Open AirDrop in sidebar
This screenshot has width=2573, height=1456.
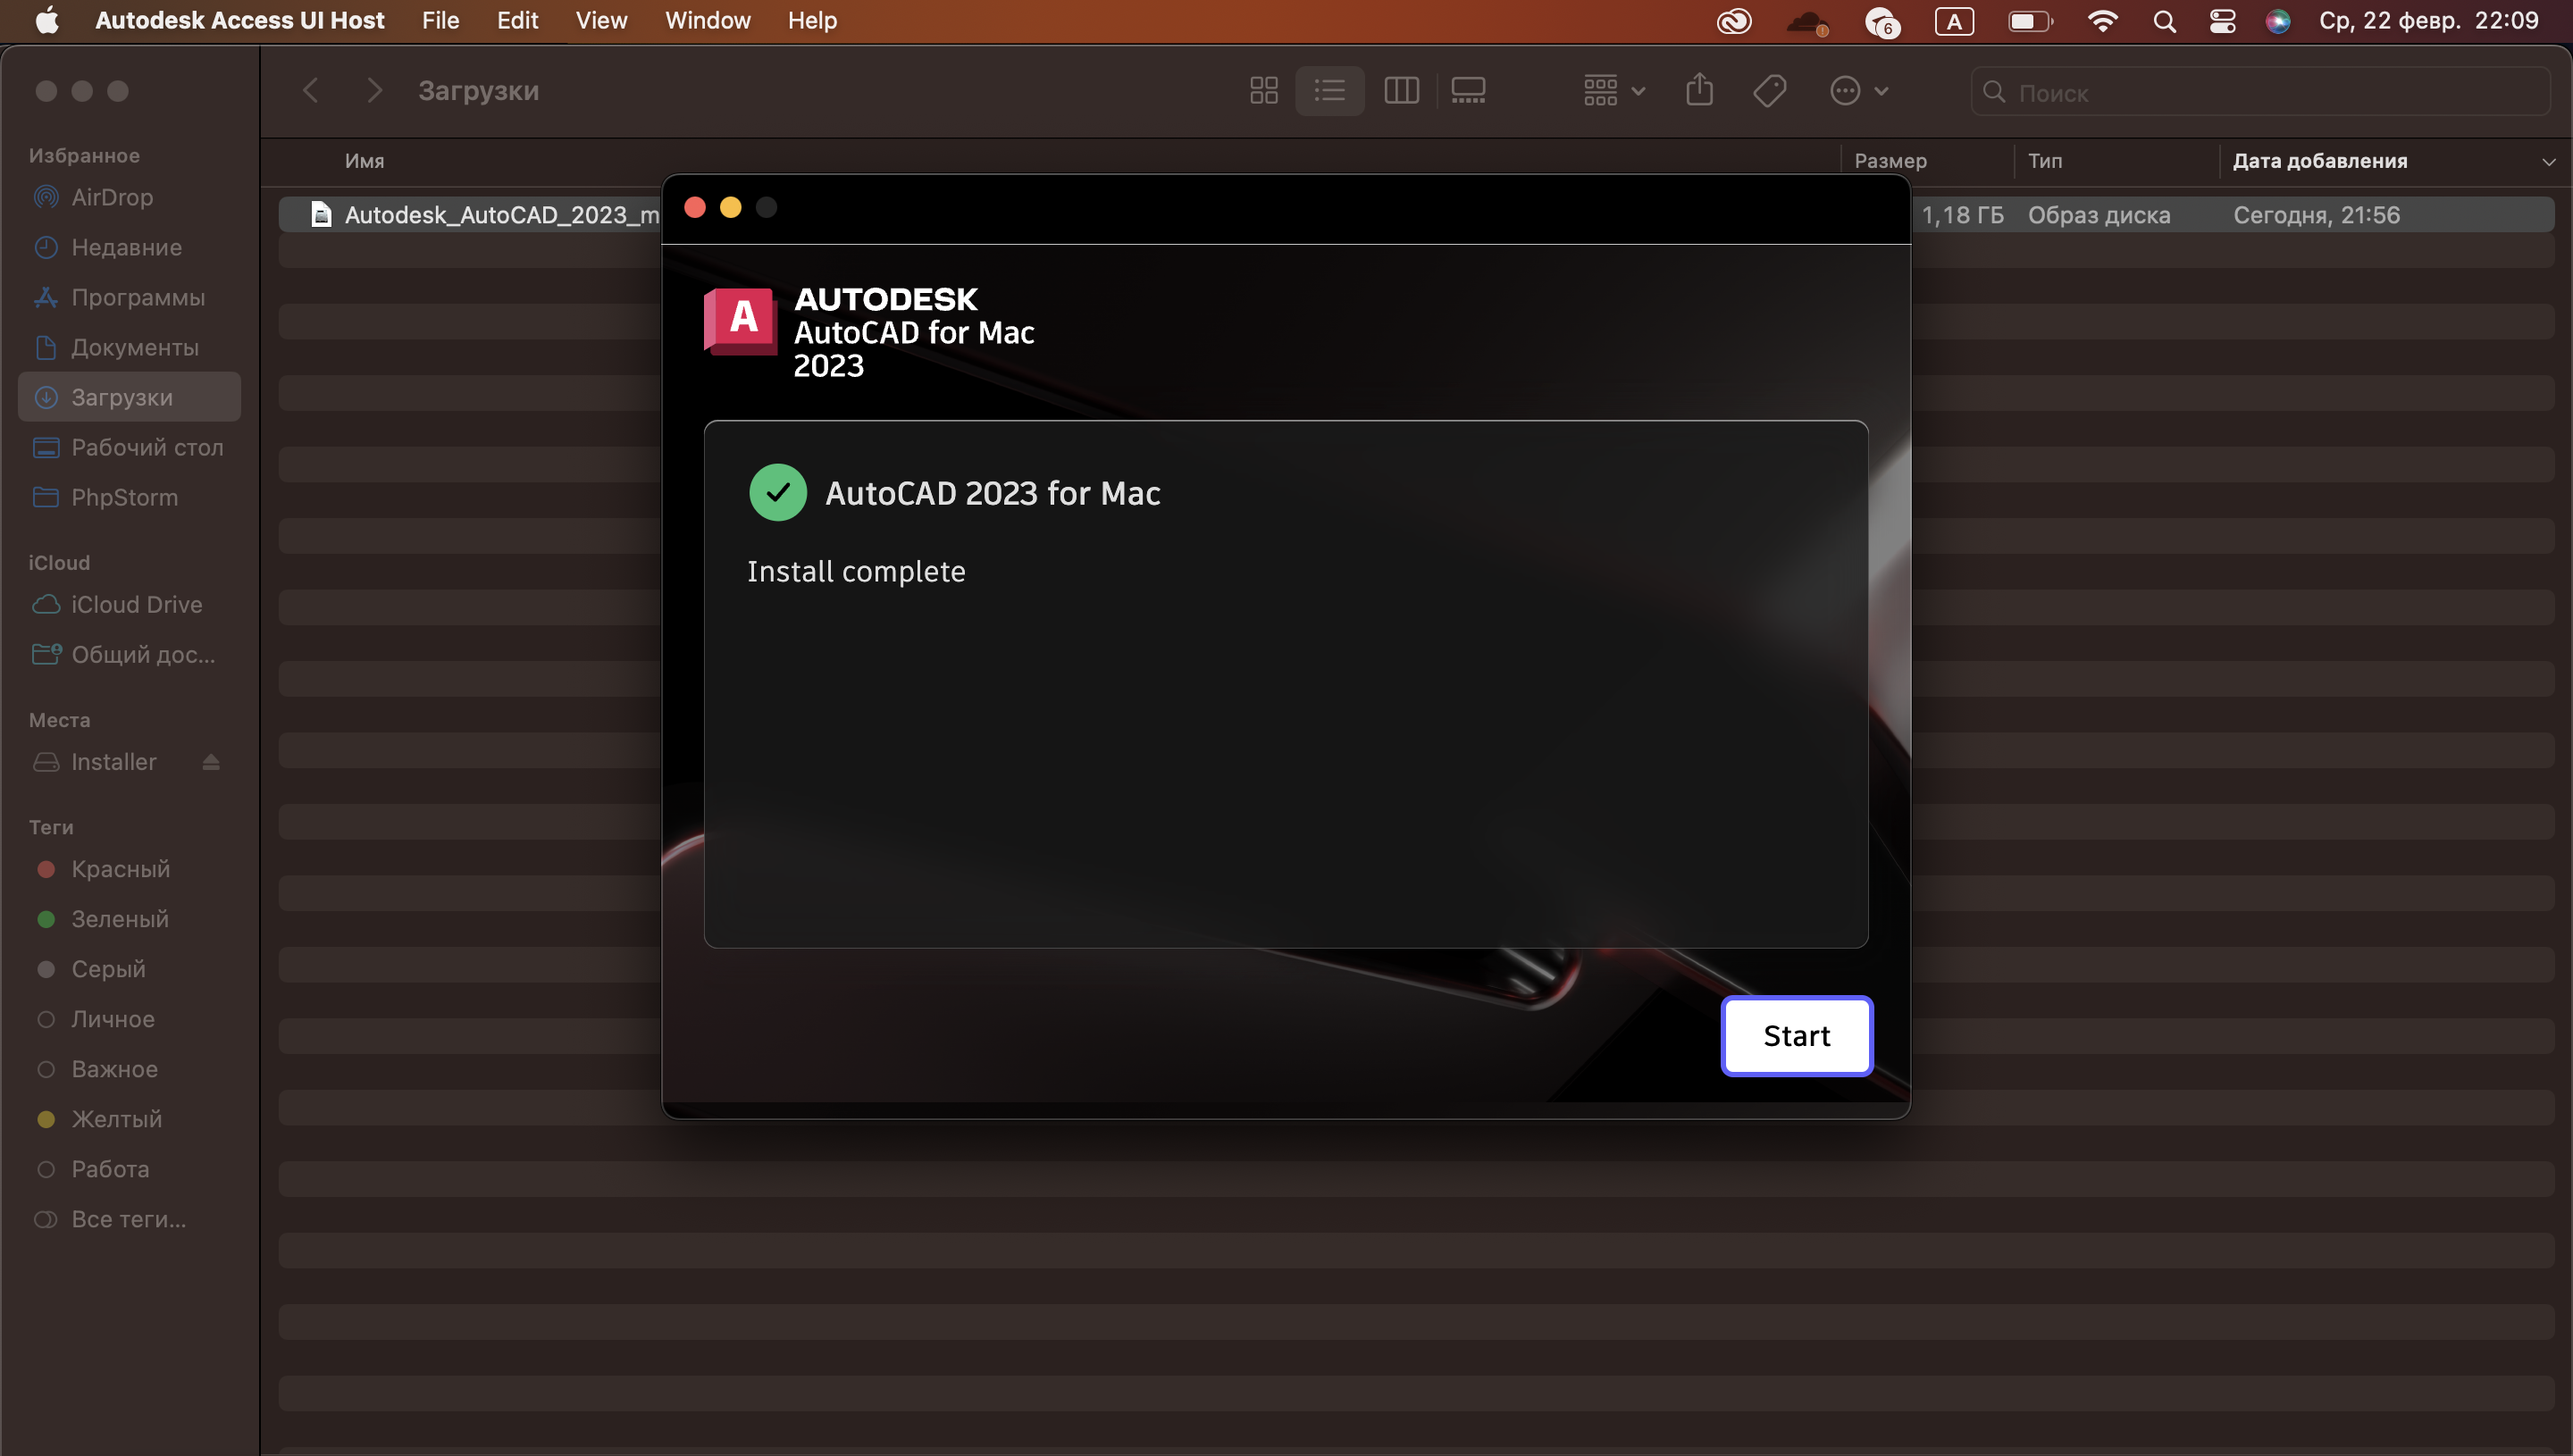tap(112, 197)
